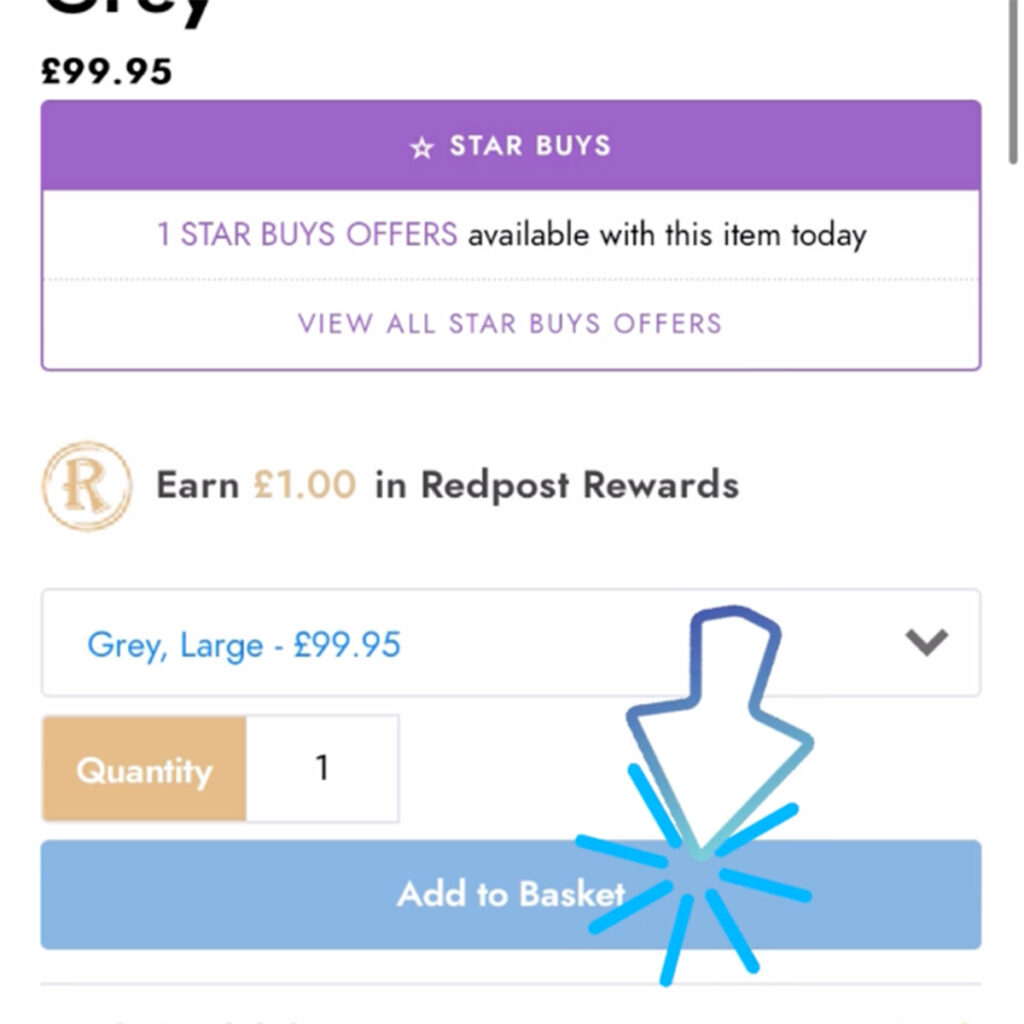1024x1024 pixels.
Task: Open the "Grey, Large - £99.95" selector
Action: point(244,644)
